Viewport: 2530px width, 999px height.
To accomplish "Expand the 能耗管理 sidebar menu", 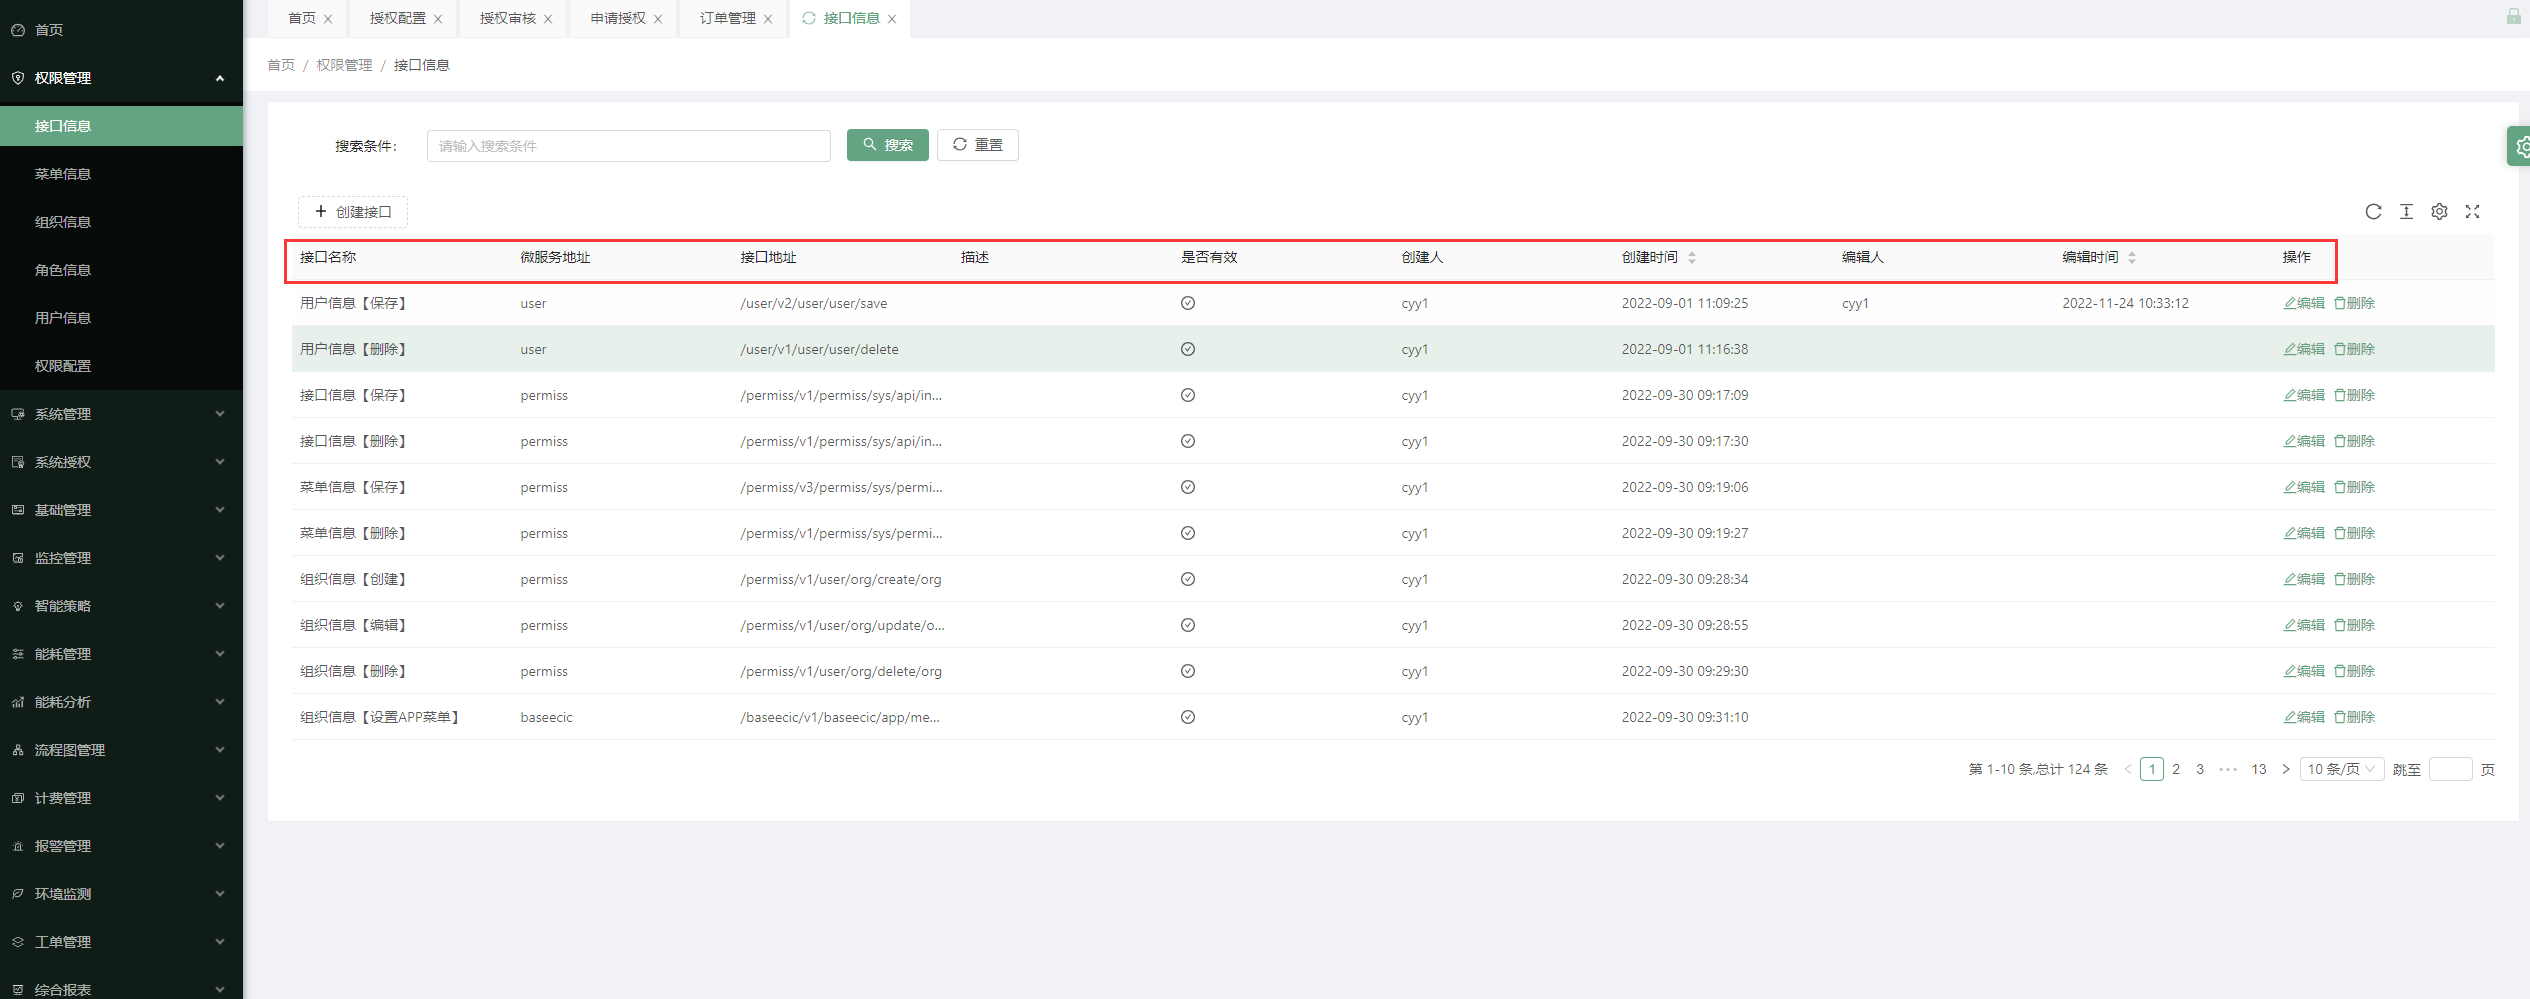I will (121, 654).
